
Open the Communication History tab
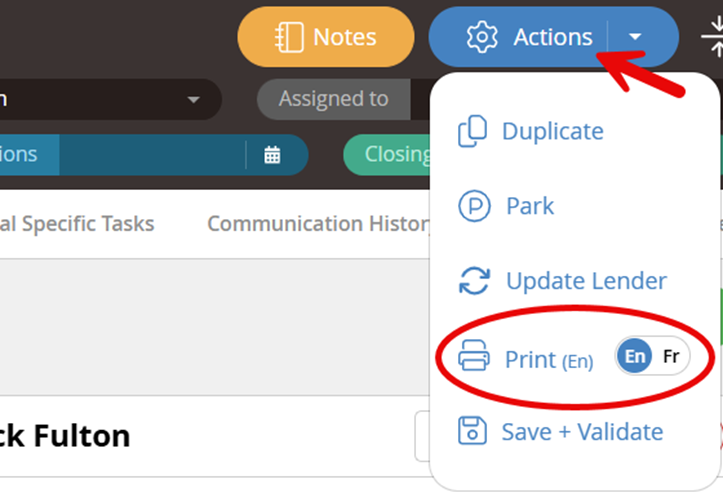coord(318,224)
